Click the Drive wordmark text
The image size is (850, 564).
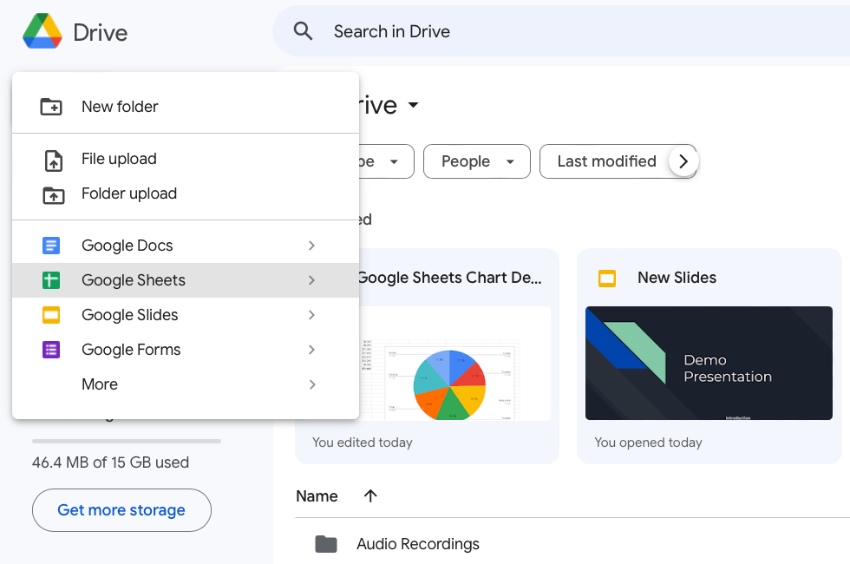(x=100, y=33)
